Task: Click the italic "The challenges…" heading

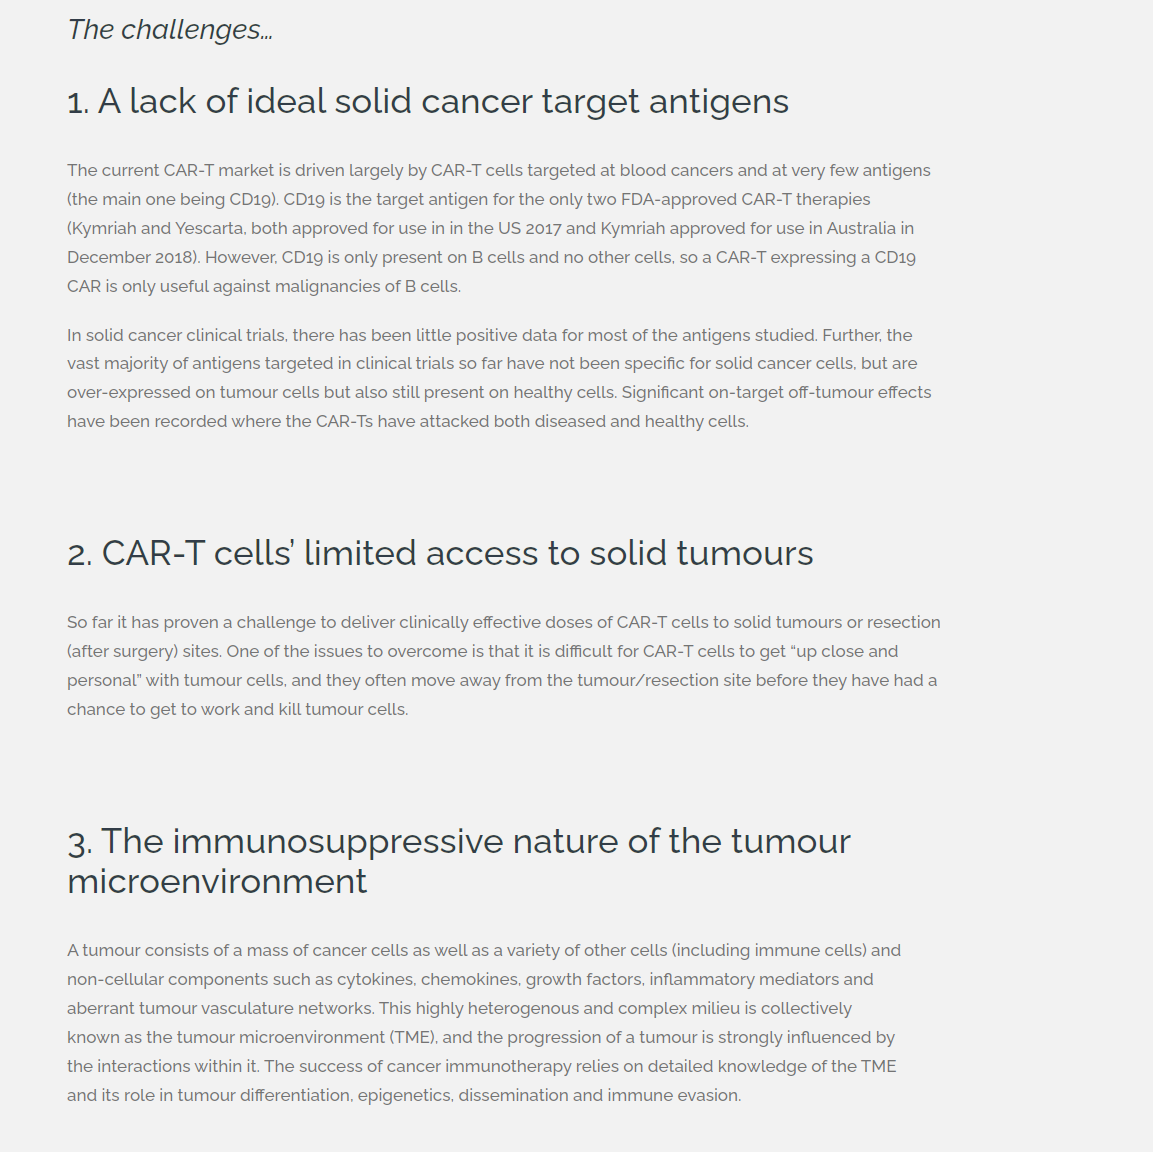Action: tap(170, 30)
